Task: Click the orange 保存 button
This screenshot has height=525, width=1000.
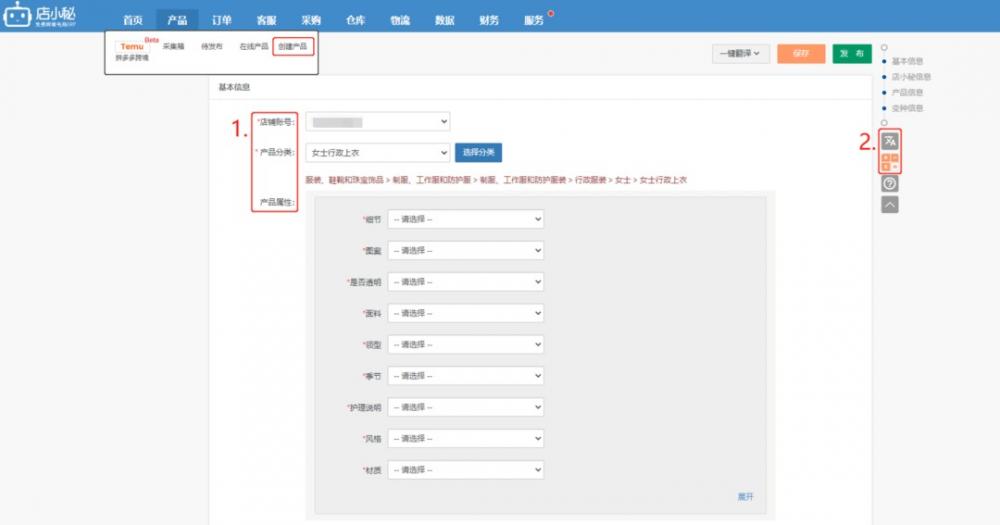Action: 801,54
